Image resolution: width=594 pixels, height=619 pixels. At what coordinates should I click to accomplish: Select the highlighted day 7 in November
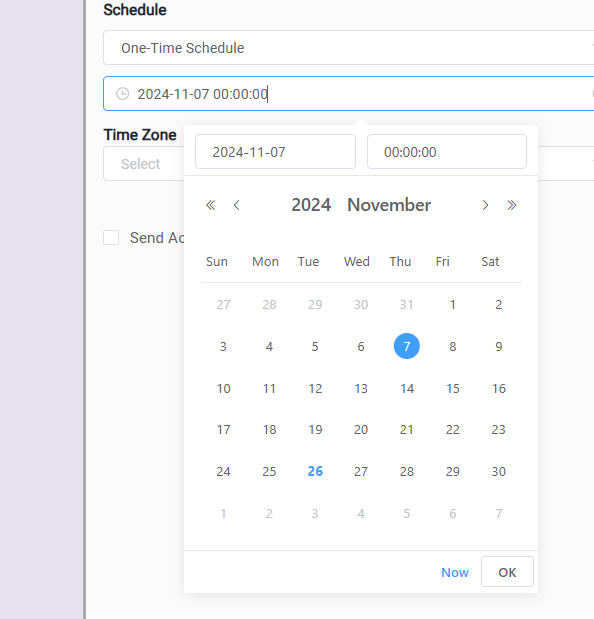(x=407, y=346)
